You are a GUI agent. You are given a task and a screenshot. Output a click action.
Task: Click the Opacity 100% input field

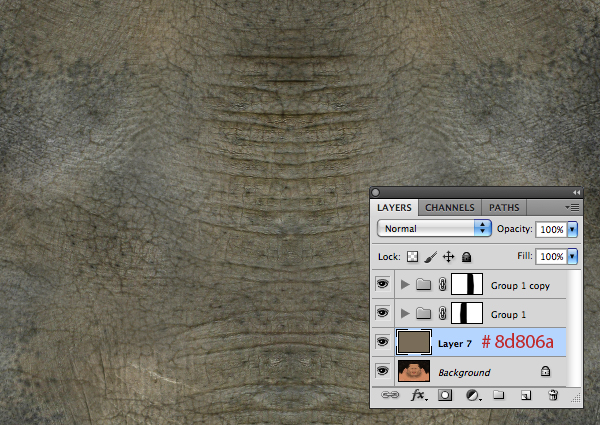coord(551,229)
